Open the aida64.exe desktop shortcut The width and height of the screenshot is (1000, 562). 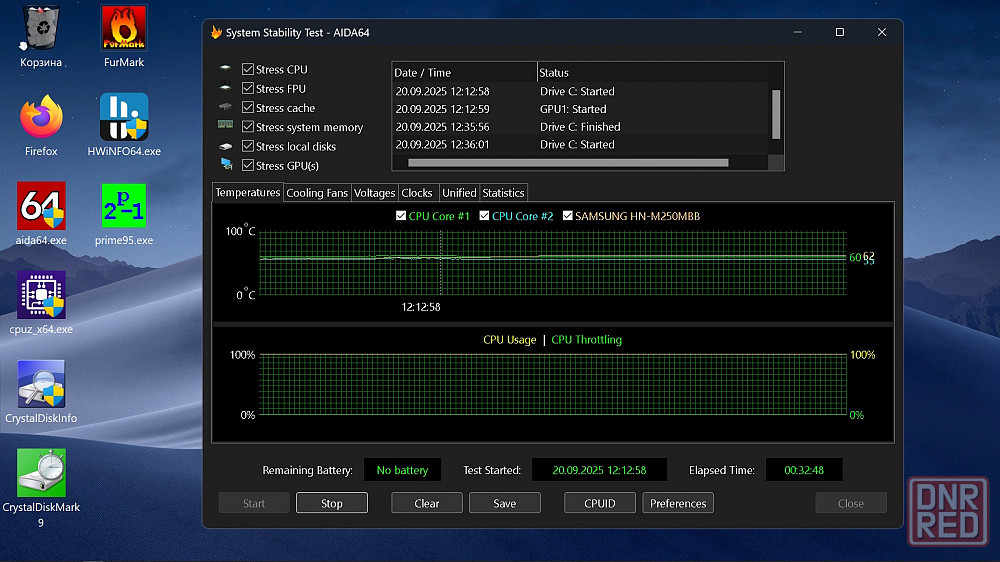41,207
